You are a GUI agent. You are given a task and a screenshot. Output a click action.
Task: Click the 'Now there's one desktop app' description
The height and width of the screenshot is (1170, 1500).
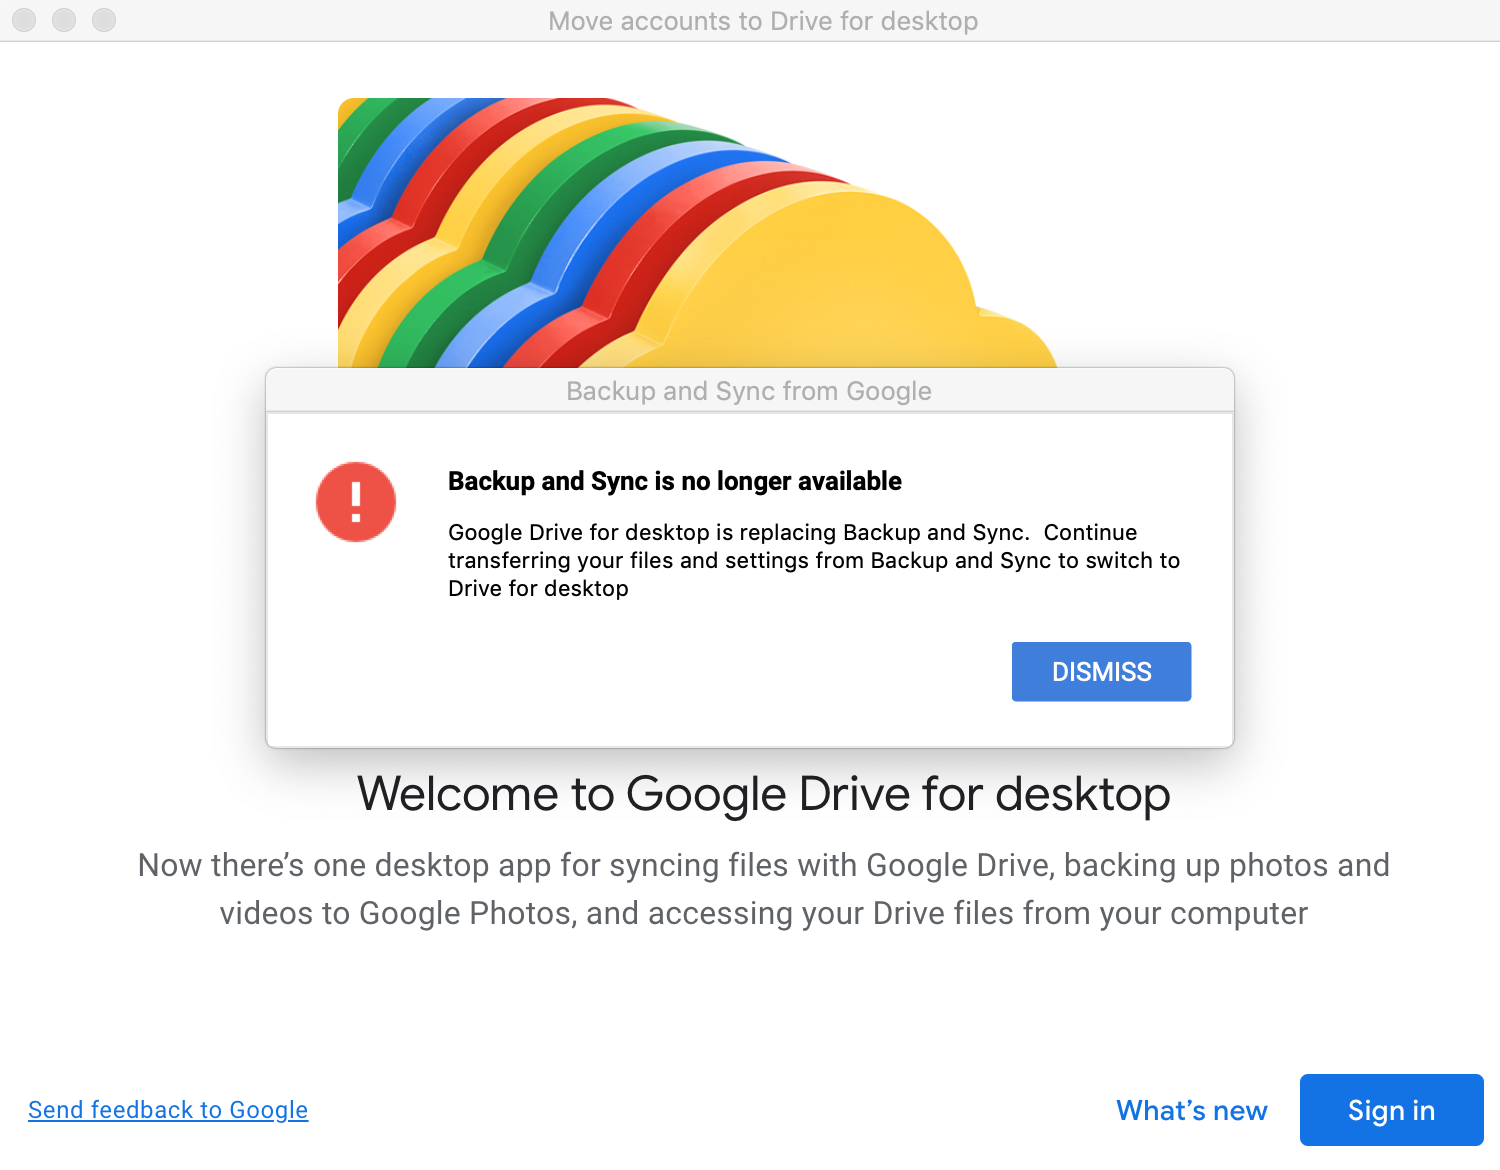click(764, 889)
